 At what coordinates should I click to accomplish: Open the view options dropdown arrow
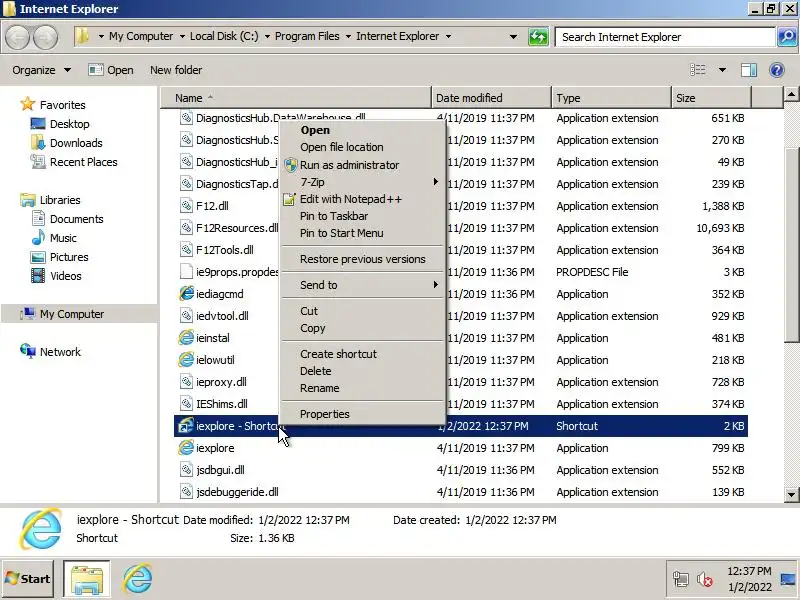pos(722,70)
